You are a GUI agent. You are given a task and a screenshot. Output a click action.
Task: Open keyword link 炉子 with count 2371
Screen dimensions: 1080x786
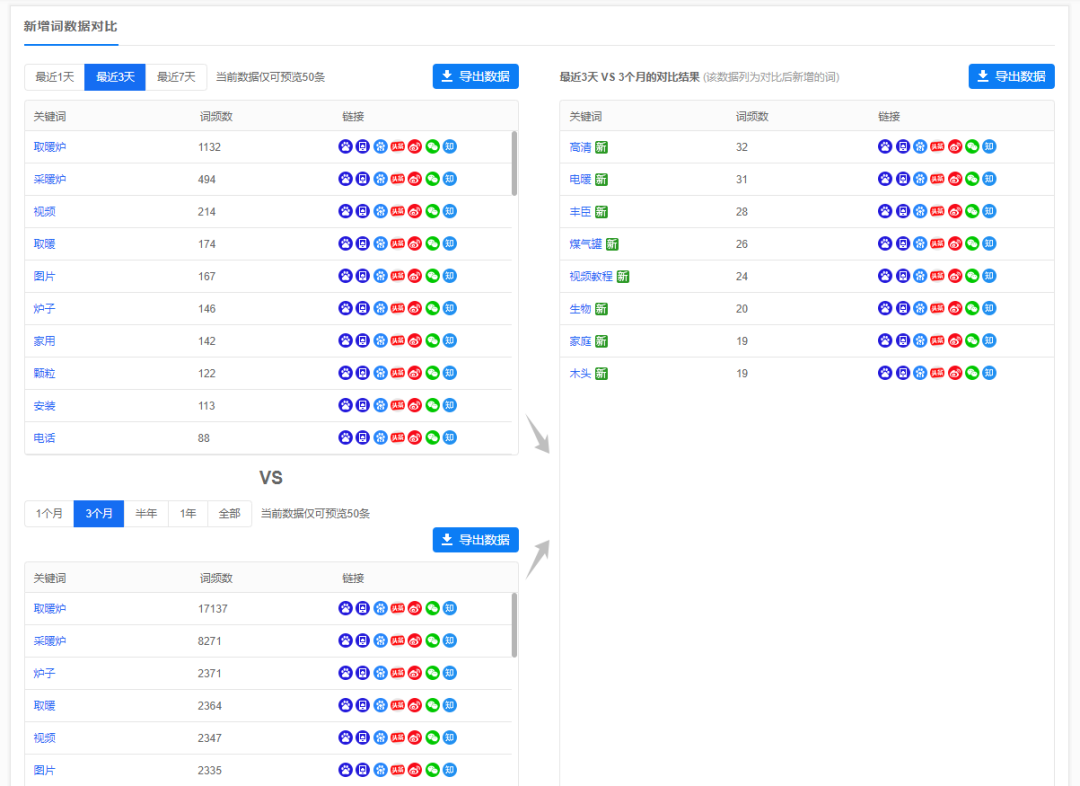pyautogui.click(x=44, y=673)
